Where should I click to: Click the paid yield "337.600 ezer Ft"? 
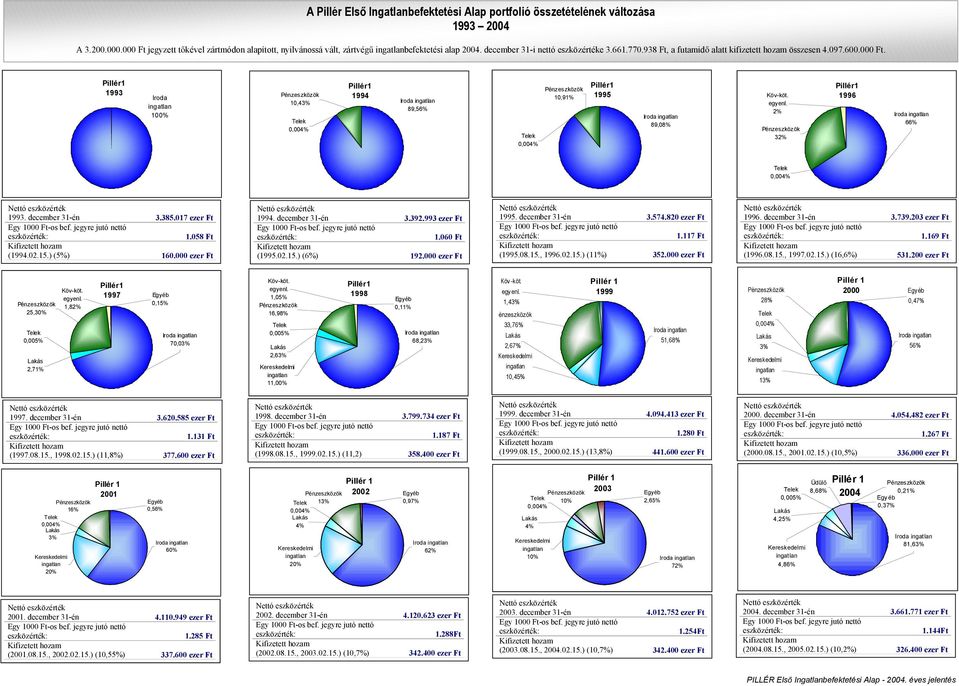coord(187,655)
